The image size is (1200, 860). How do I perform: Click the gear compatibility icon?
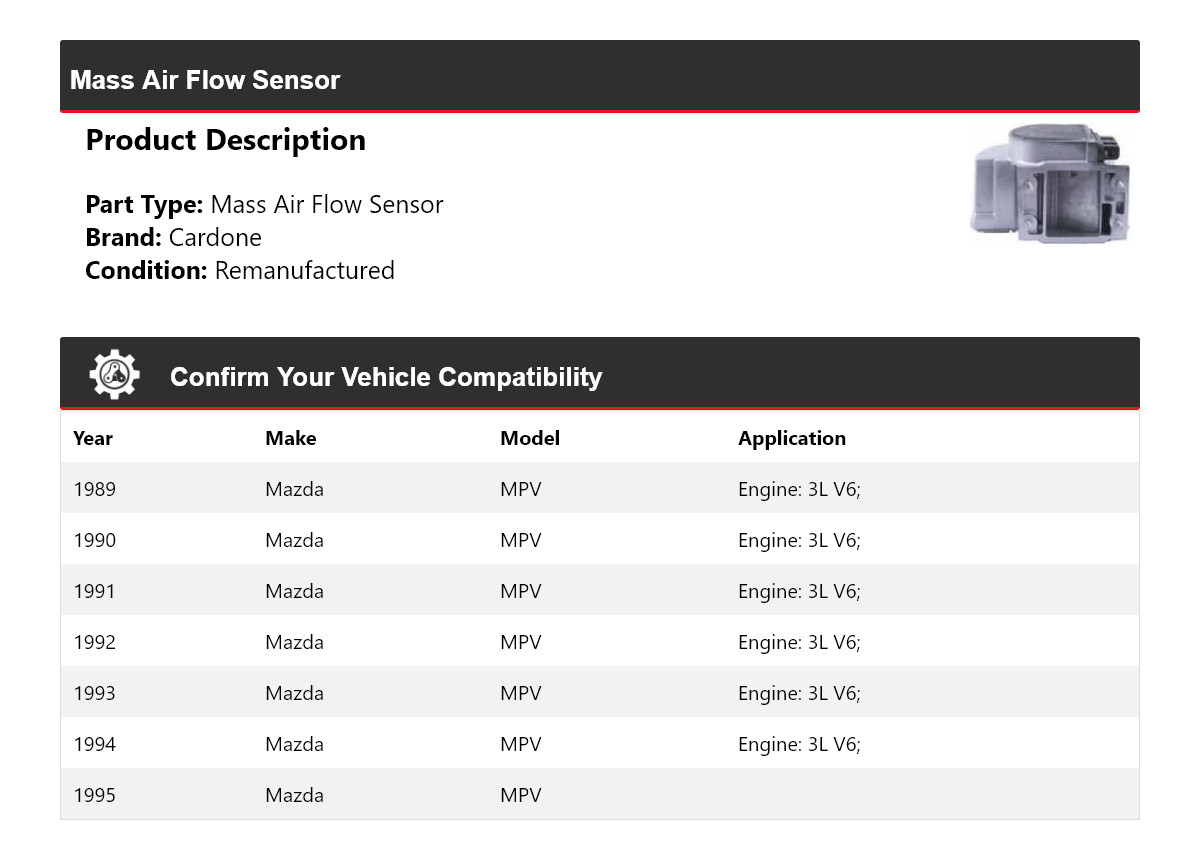114,376
